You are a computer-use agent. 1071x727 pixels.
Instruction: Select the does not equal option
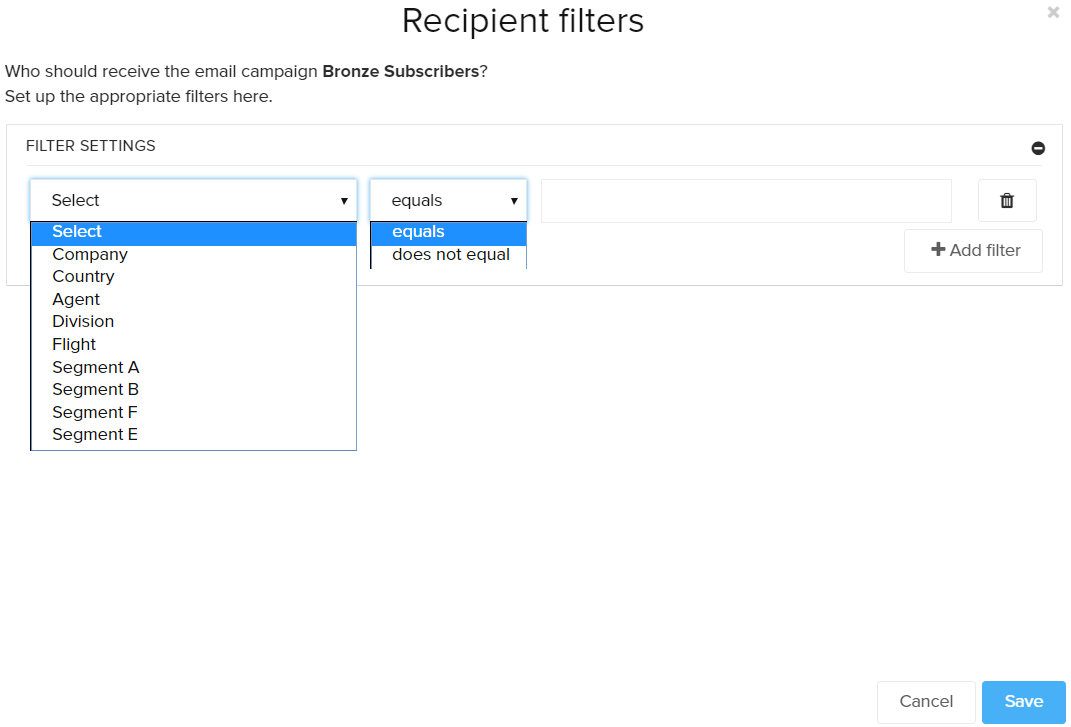450,254
